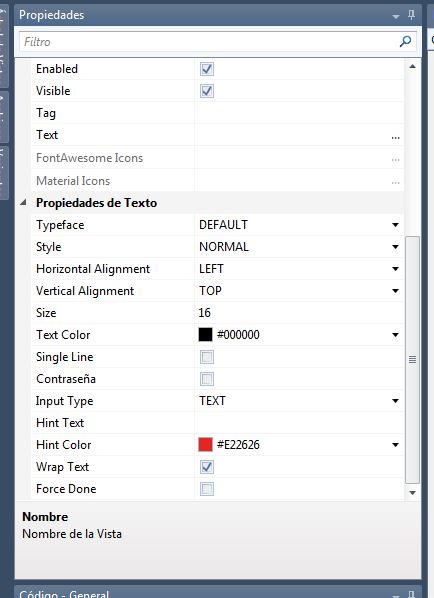This screenshot has width=434, height=598.
Task: Check the Contraseña checkbox
Action: click(207, 379)
